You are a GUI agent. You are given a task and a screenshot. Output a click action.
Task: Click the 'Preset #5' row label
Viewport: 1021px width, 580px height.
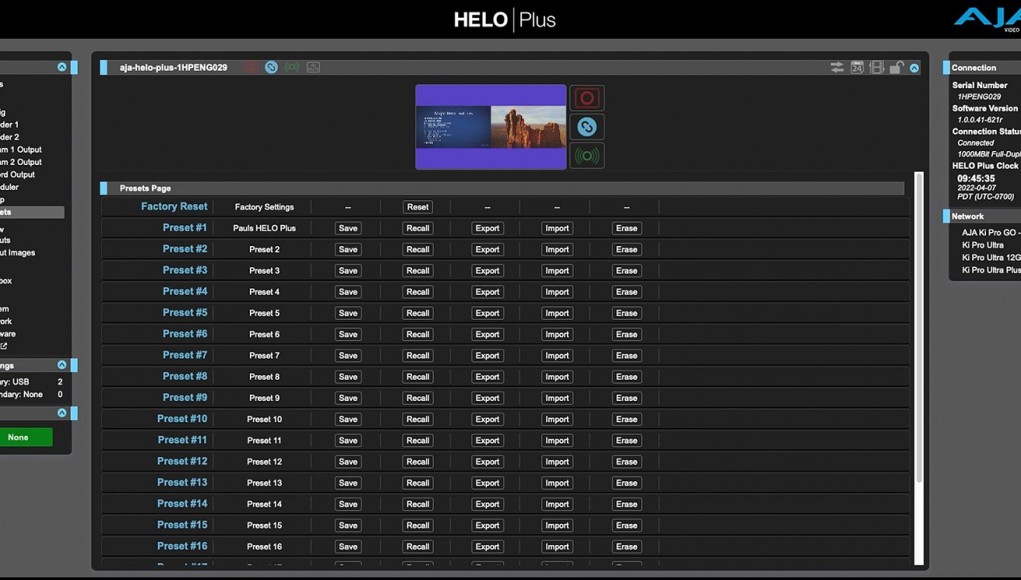pyautogui.click(x=185, y=312)
